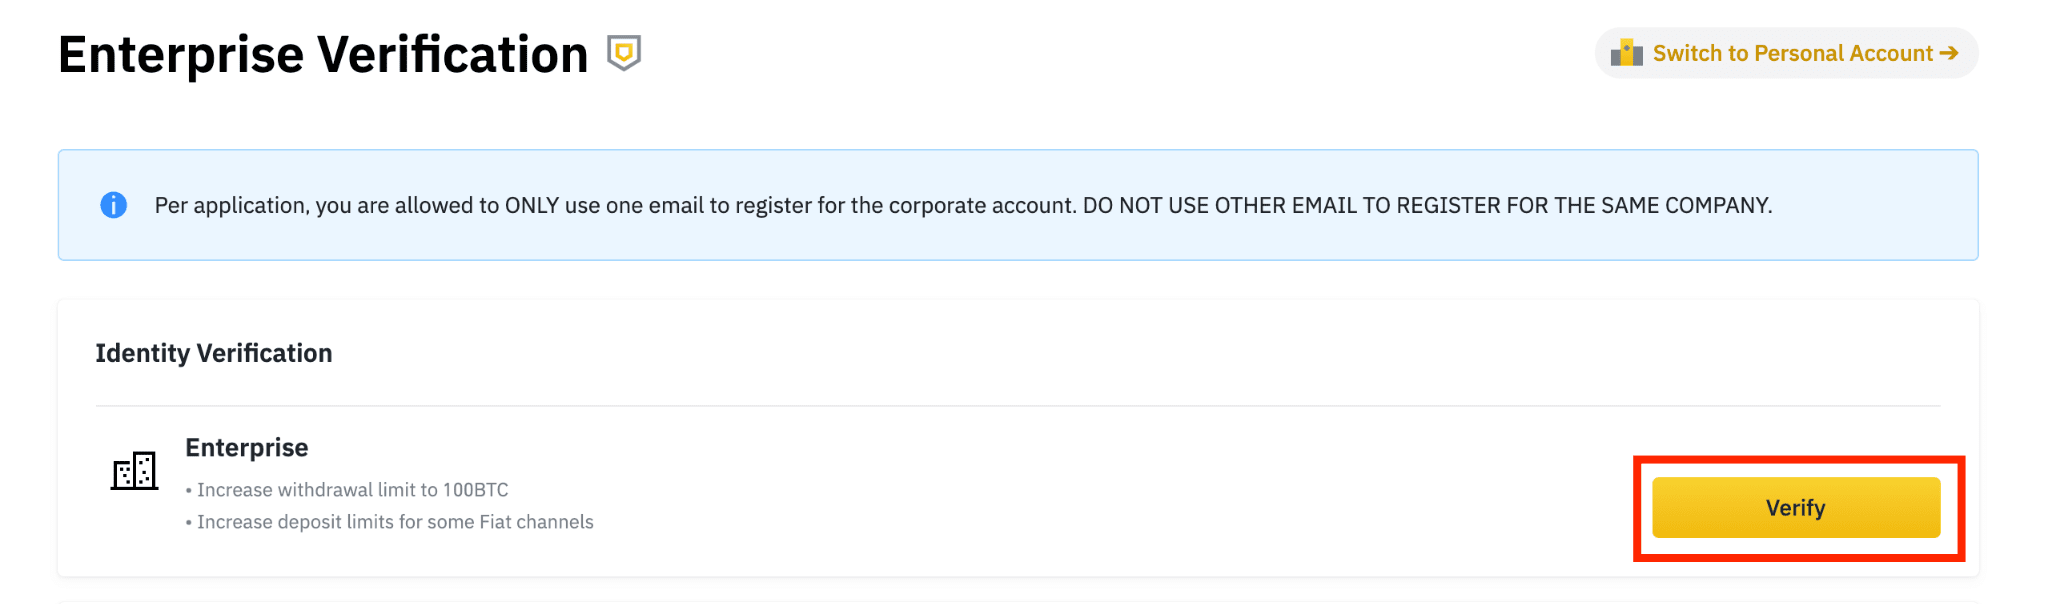Start enterprise verification with the Verify button
Viewport: 2048px width, 604px height.
point(1796,508)
